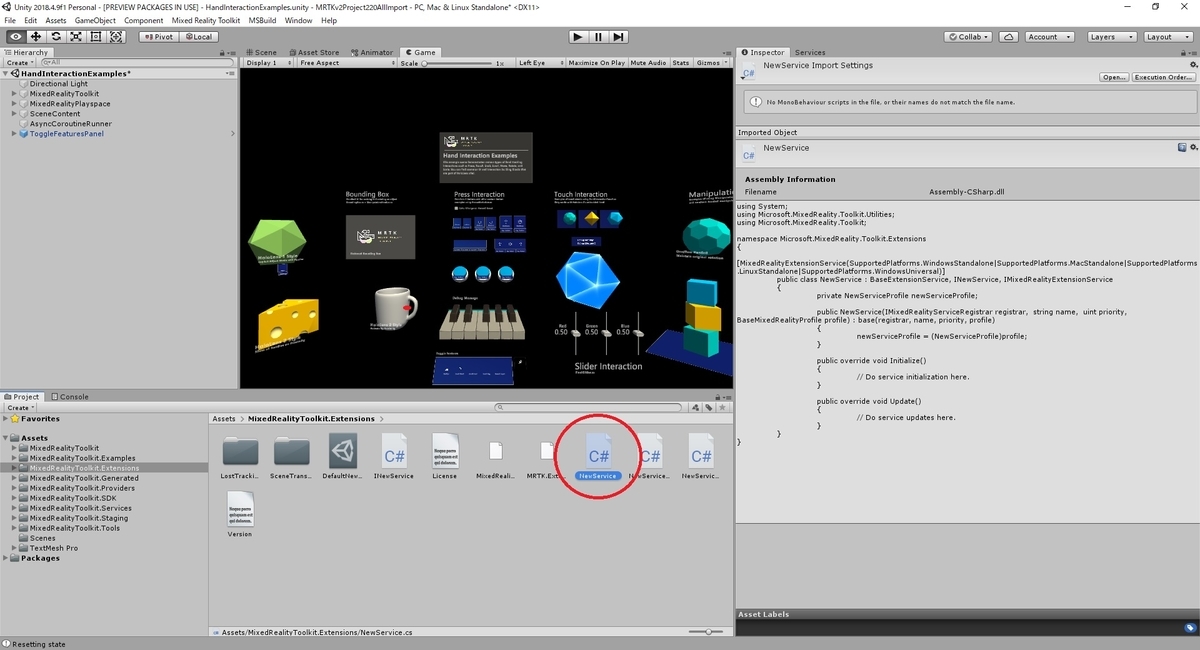
Task: Toggle Mute Audio in Game view
Action: tap(648, 63)
